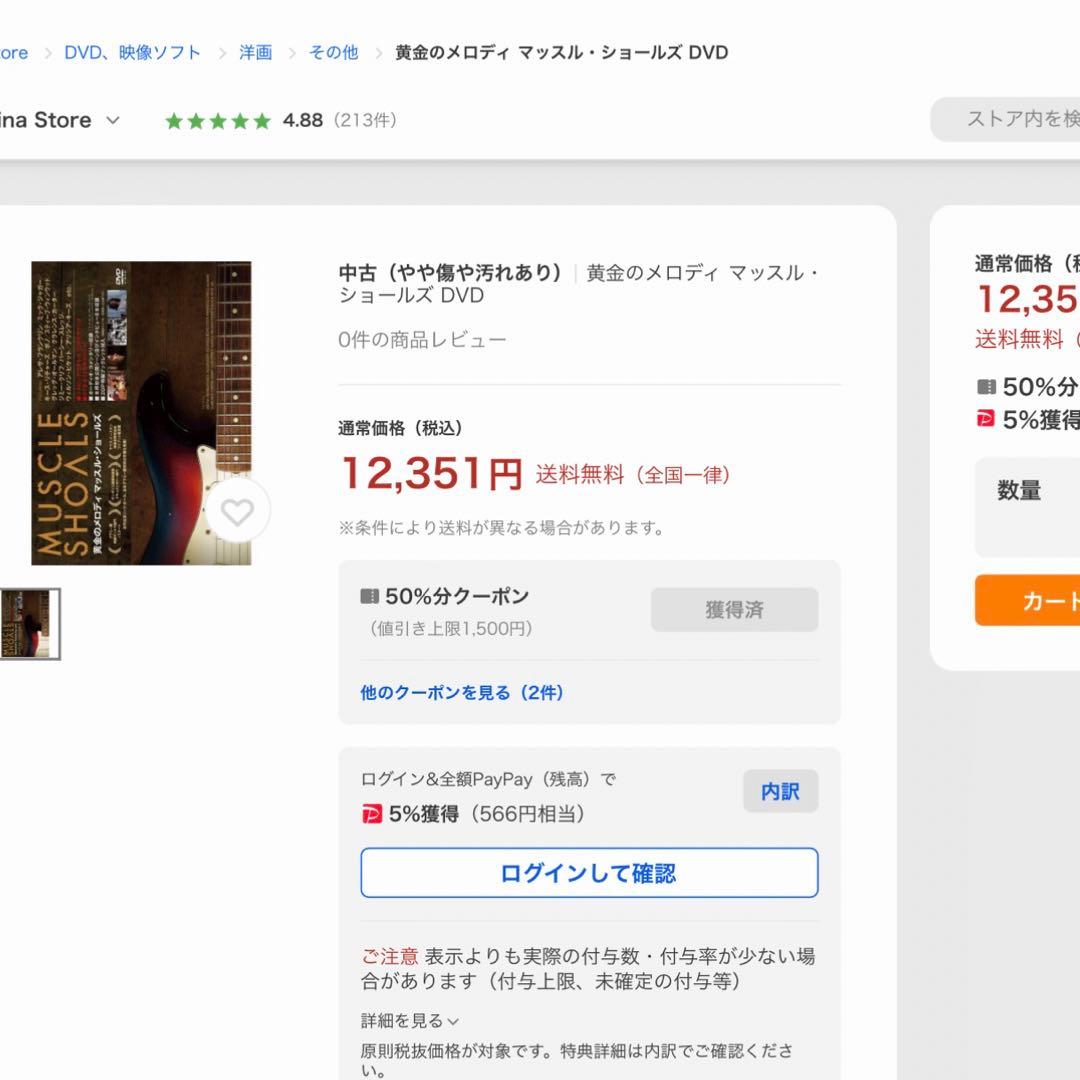This screenshot has height=1080, width=1080.
Task: Click the 通常価格（税込） label
Action: pos(400,428)
